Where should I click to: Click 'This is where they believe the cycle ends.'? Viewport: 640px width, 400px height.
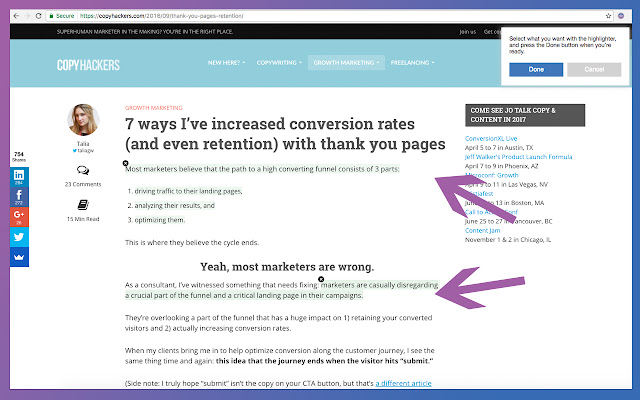pyautogui.click(x=192, y=242)
